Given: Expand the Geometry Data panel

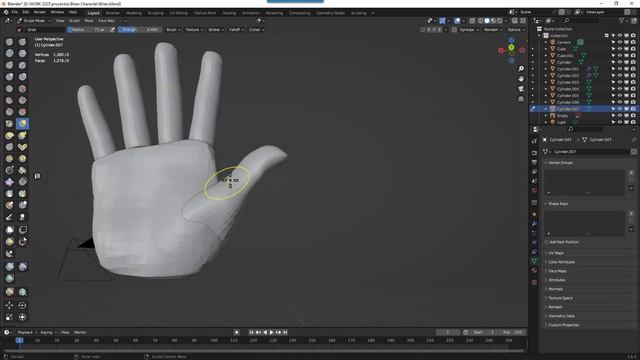Looking at the screenshot, I should point(561,316).
